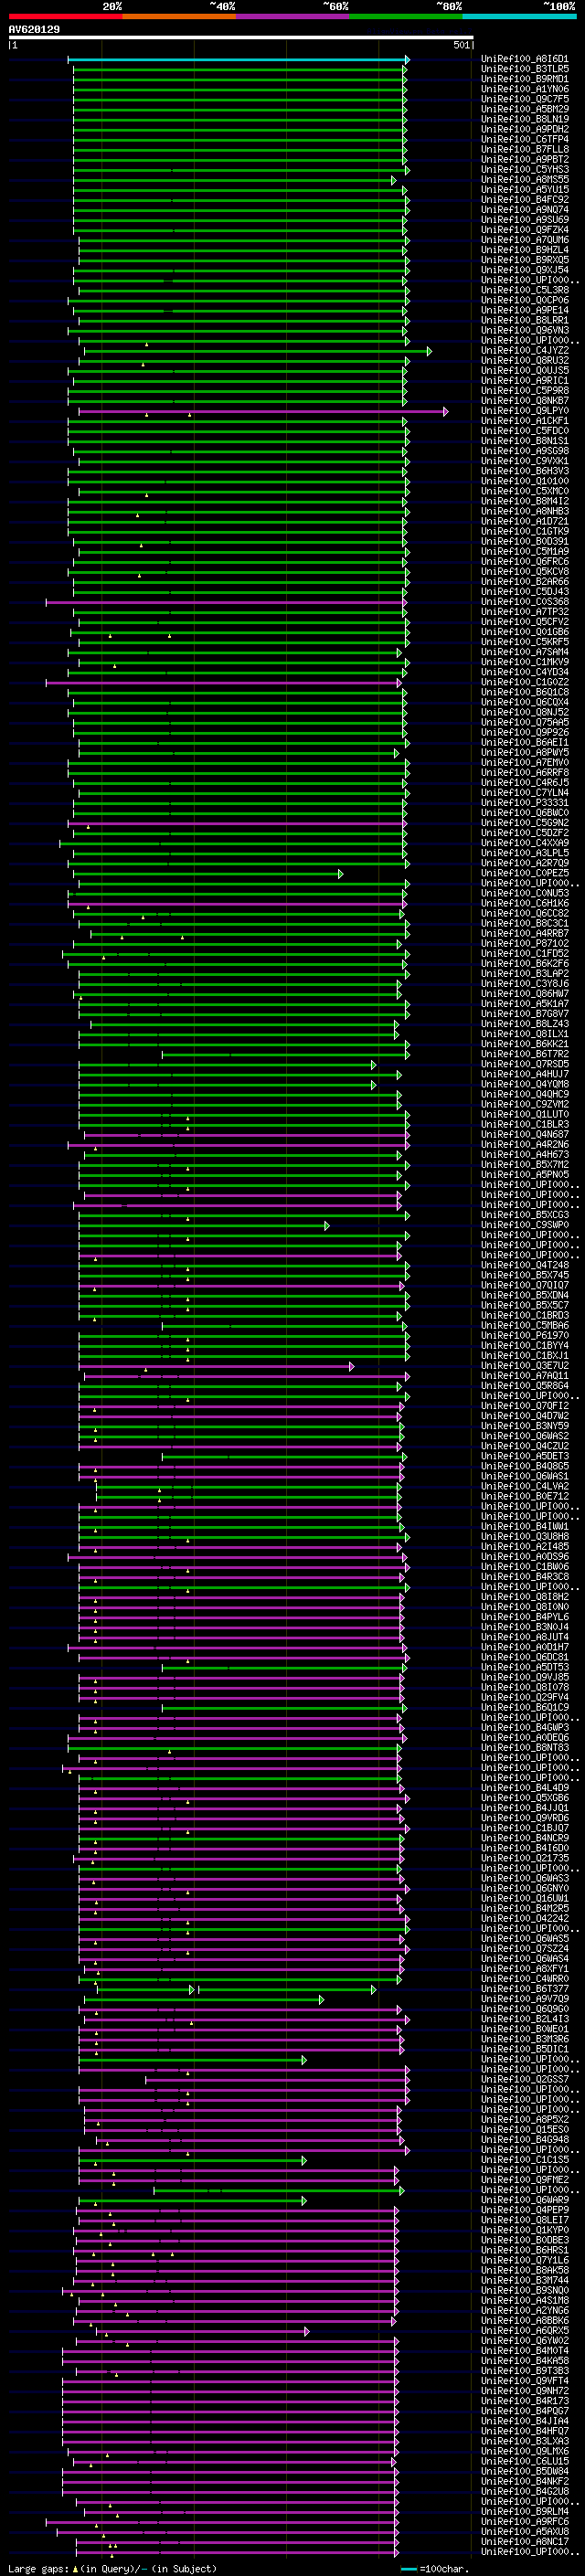Select the UniRef100_Q9C7F5 label
Screen dimensions: 585x2576
(524, 100)
